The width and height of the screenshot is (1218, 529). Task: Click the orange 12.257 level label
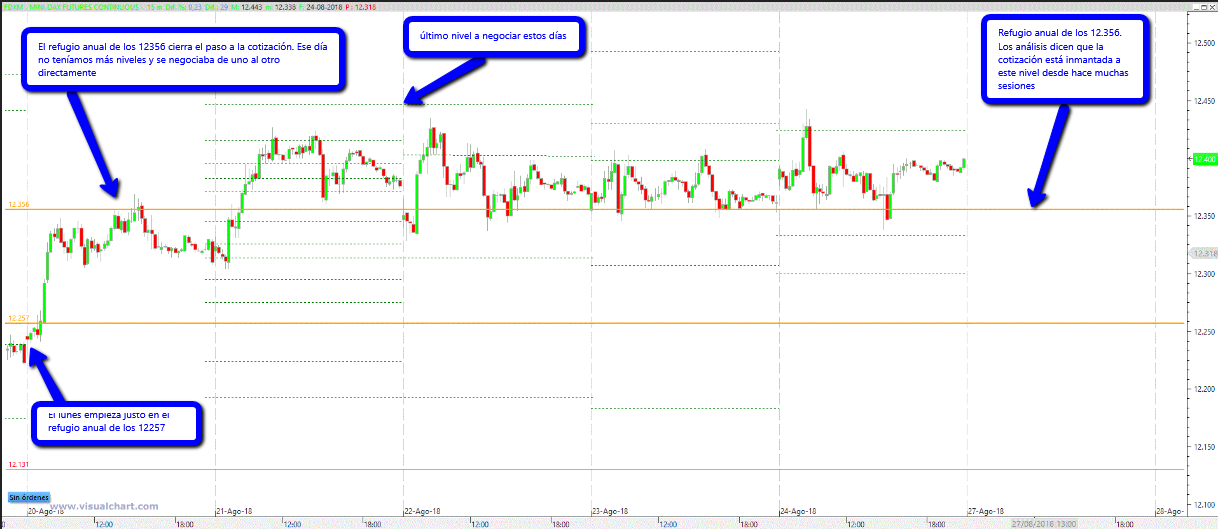click(19, 318)
